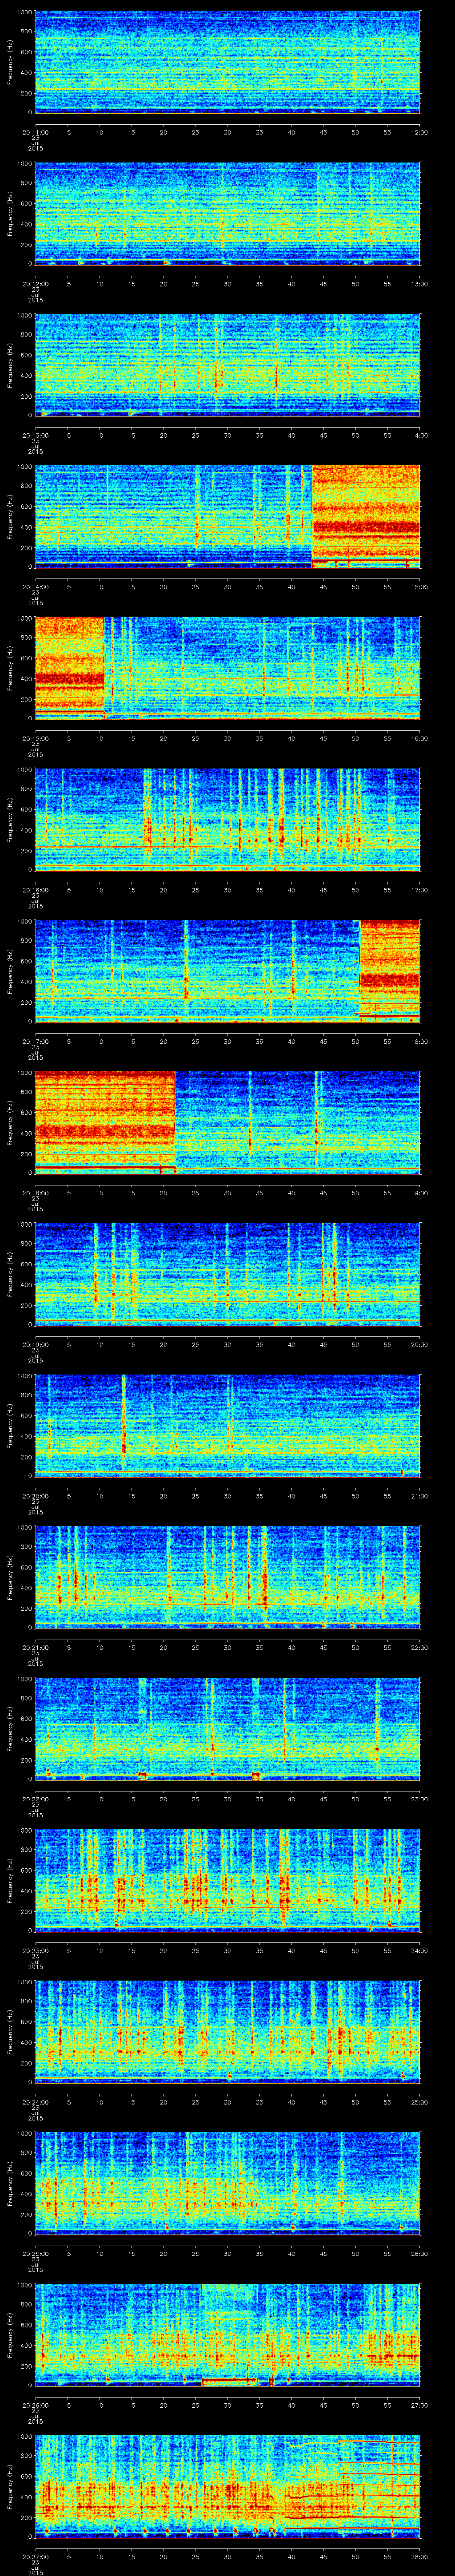Click the 18:00 end time label

[x=420, y=1041]
